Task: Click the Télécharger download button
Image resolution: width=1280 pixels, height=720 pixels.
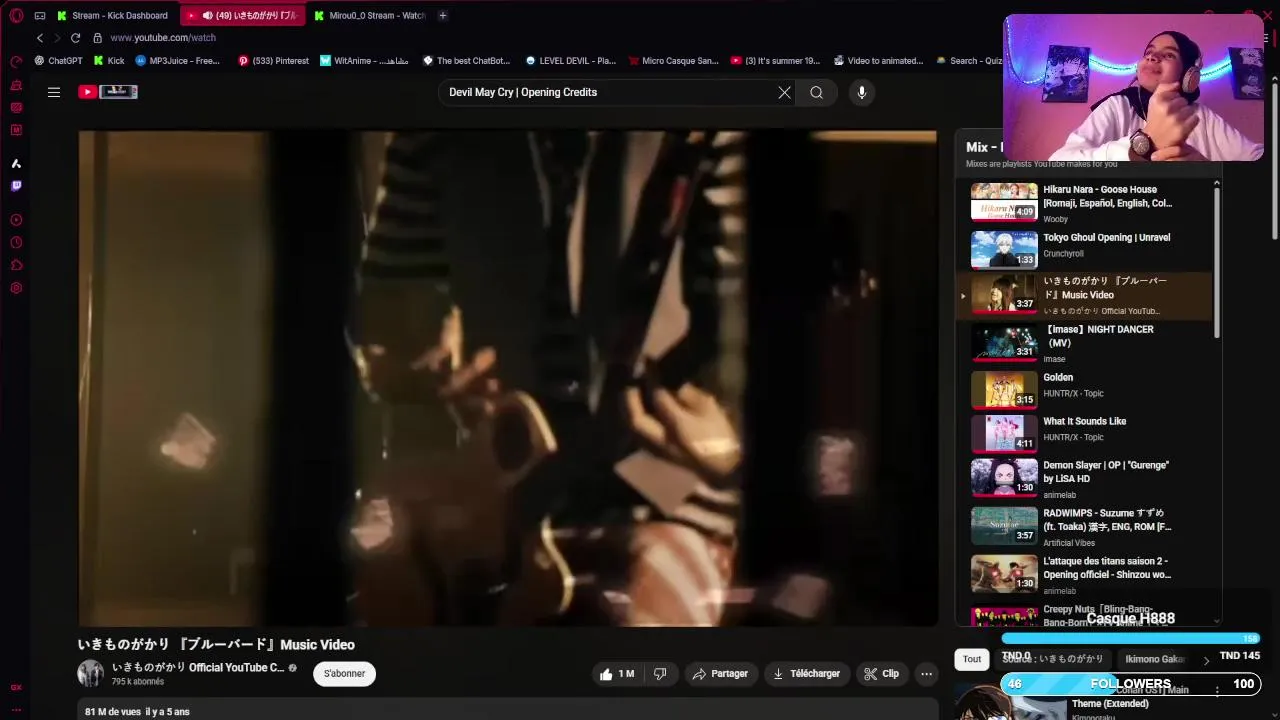Action: tap(806, 674)
